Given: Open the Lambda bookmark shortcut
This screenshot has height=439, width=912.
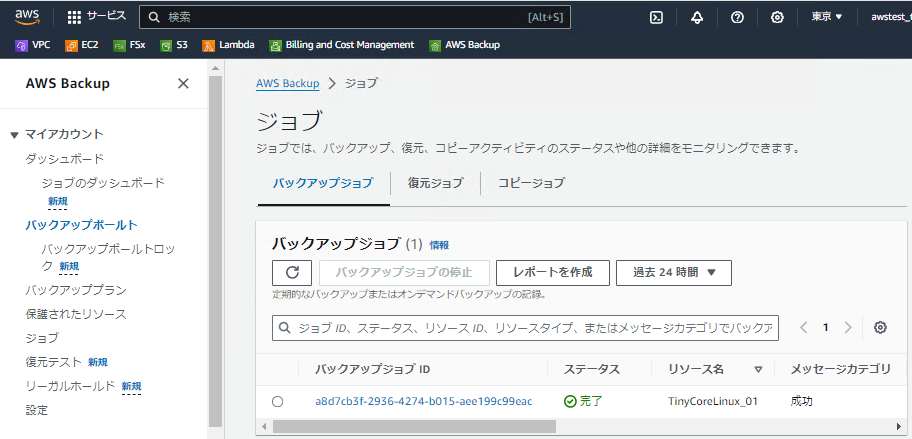Looking at the screenshot, I should tap(228, 45).
